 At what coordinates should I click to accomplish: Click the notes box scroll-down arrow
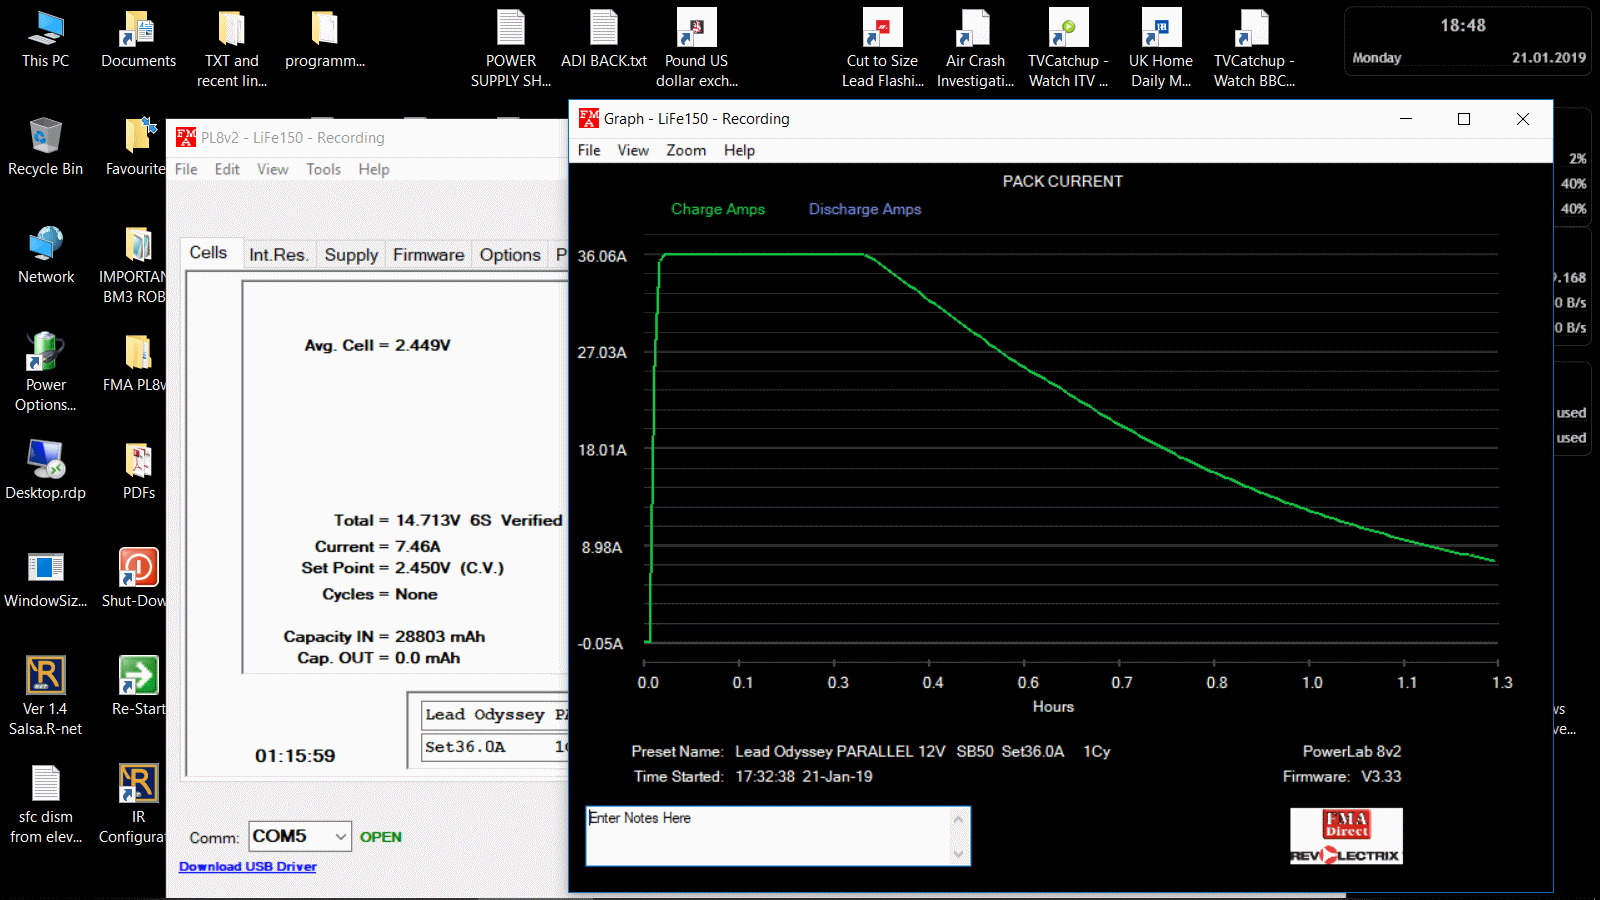click(x=958, y=854)
